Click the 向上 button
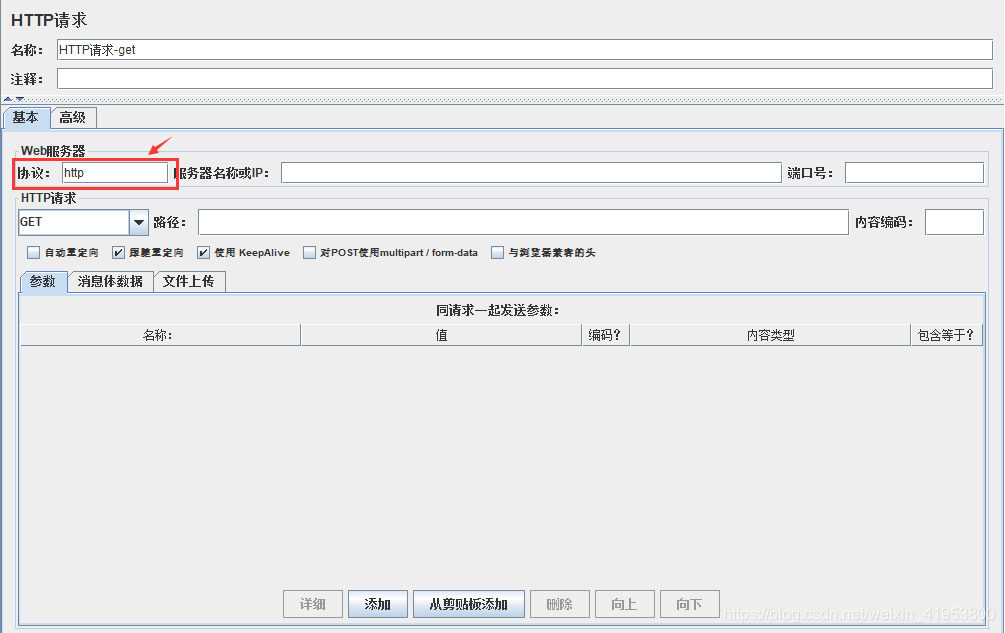This screenshot has height=633, width=1005. pos(624,604)
